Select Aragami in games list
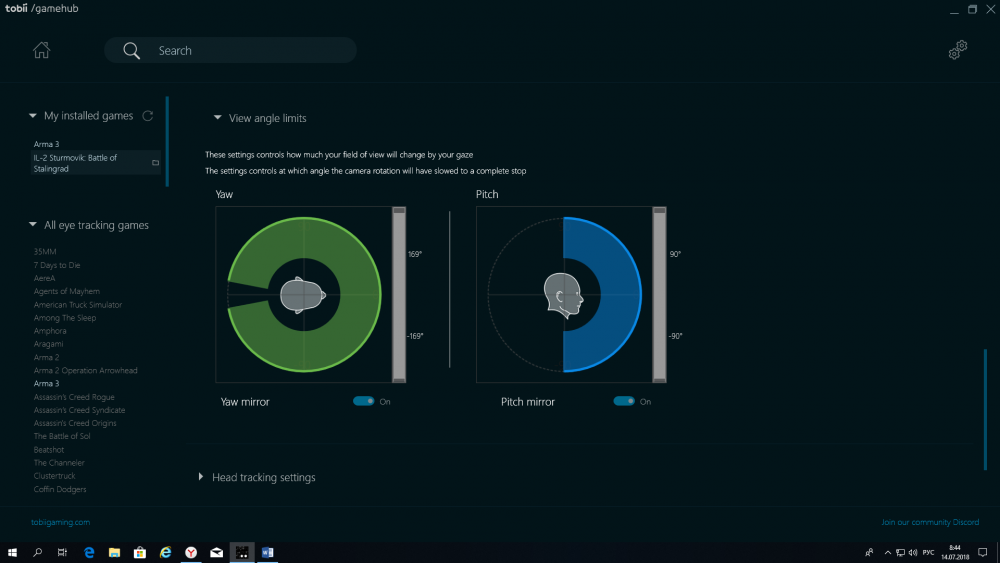The image size is (1000, 563). tap(48, 344)
